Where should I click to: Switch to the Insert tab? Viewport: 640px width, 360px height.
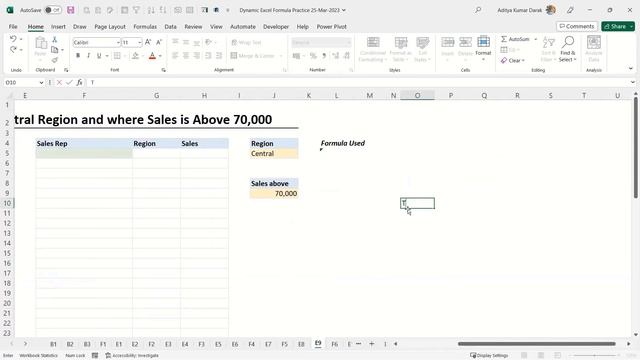coord(58,27)
